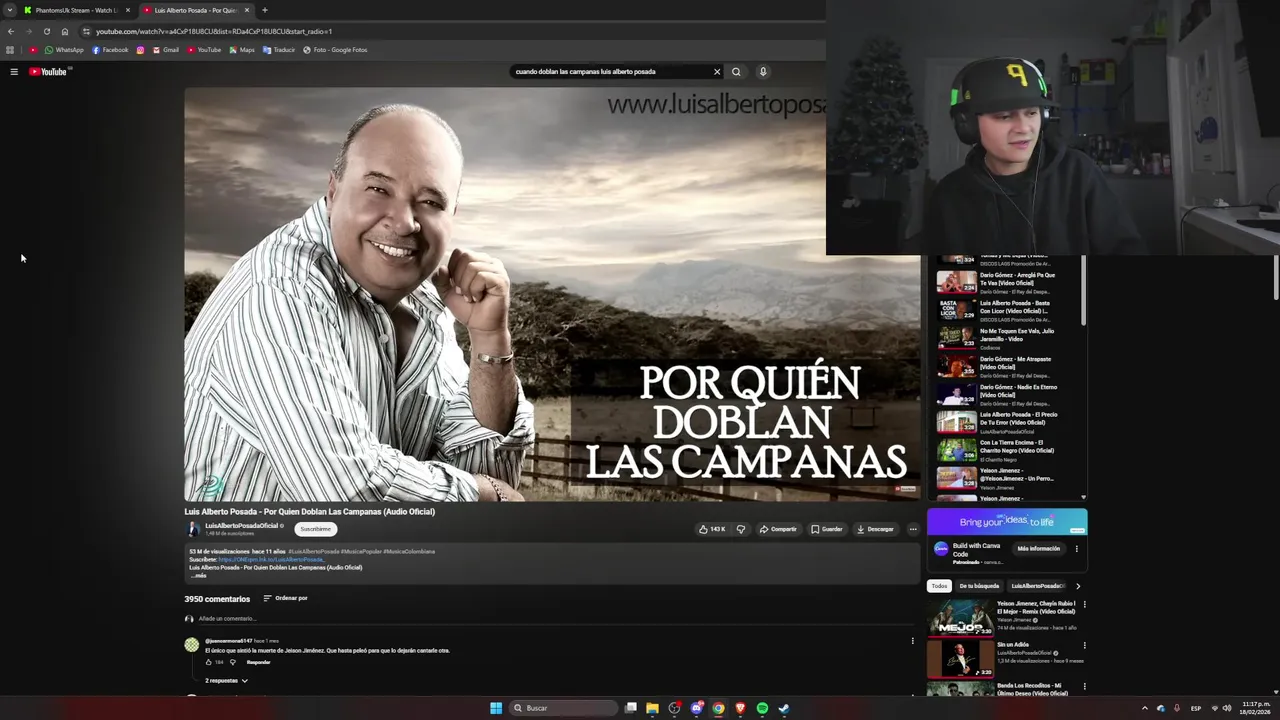Open the Facebook bookmark

click(110, 50)
